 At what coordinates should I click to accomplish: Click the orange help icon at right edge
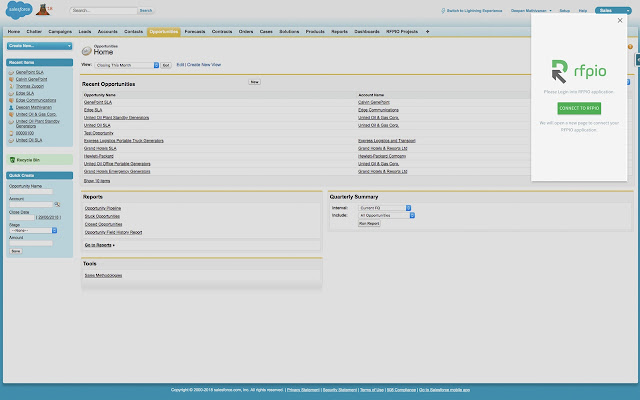(x=630, y=47)
